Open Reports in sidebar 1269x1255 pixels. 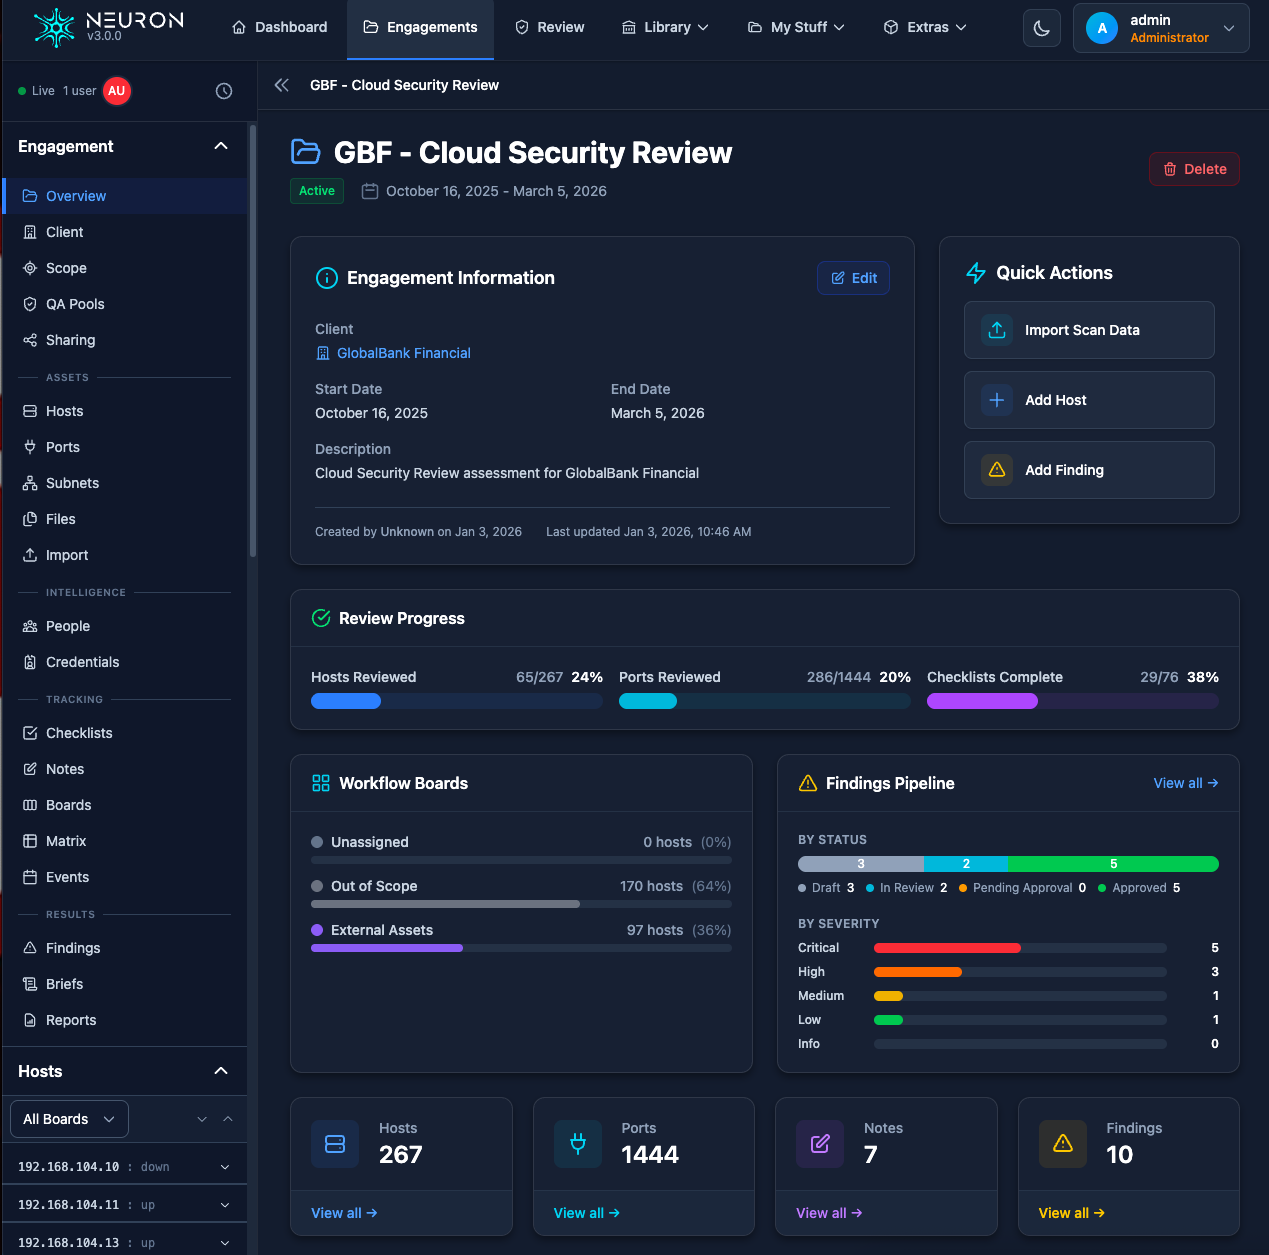pos(125,1020)
